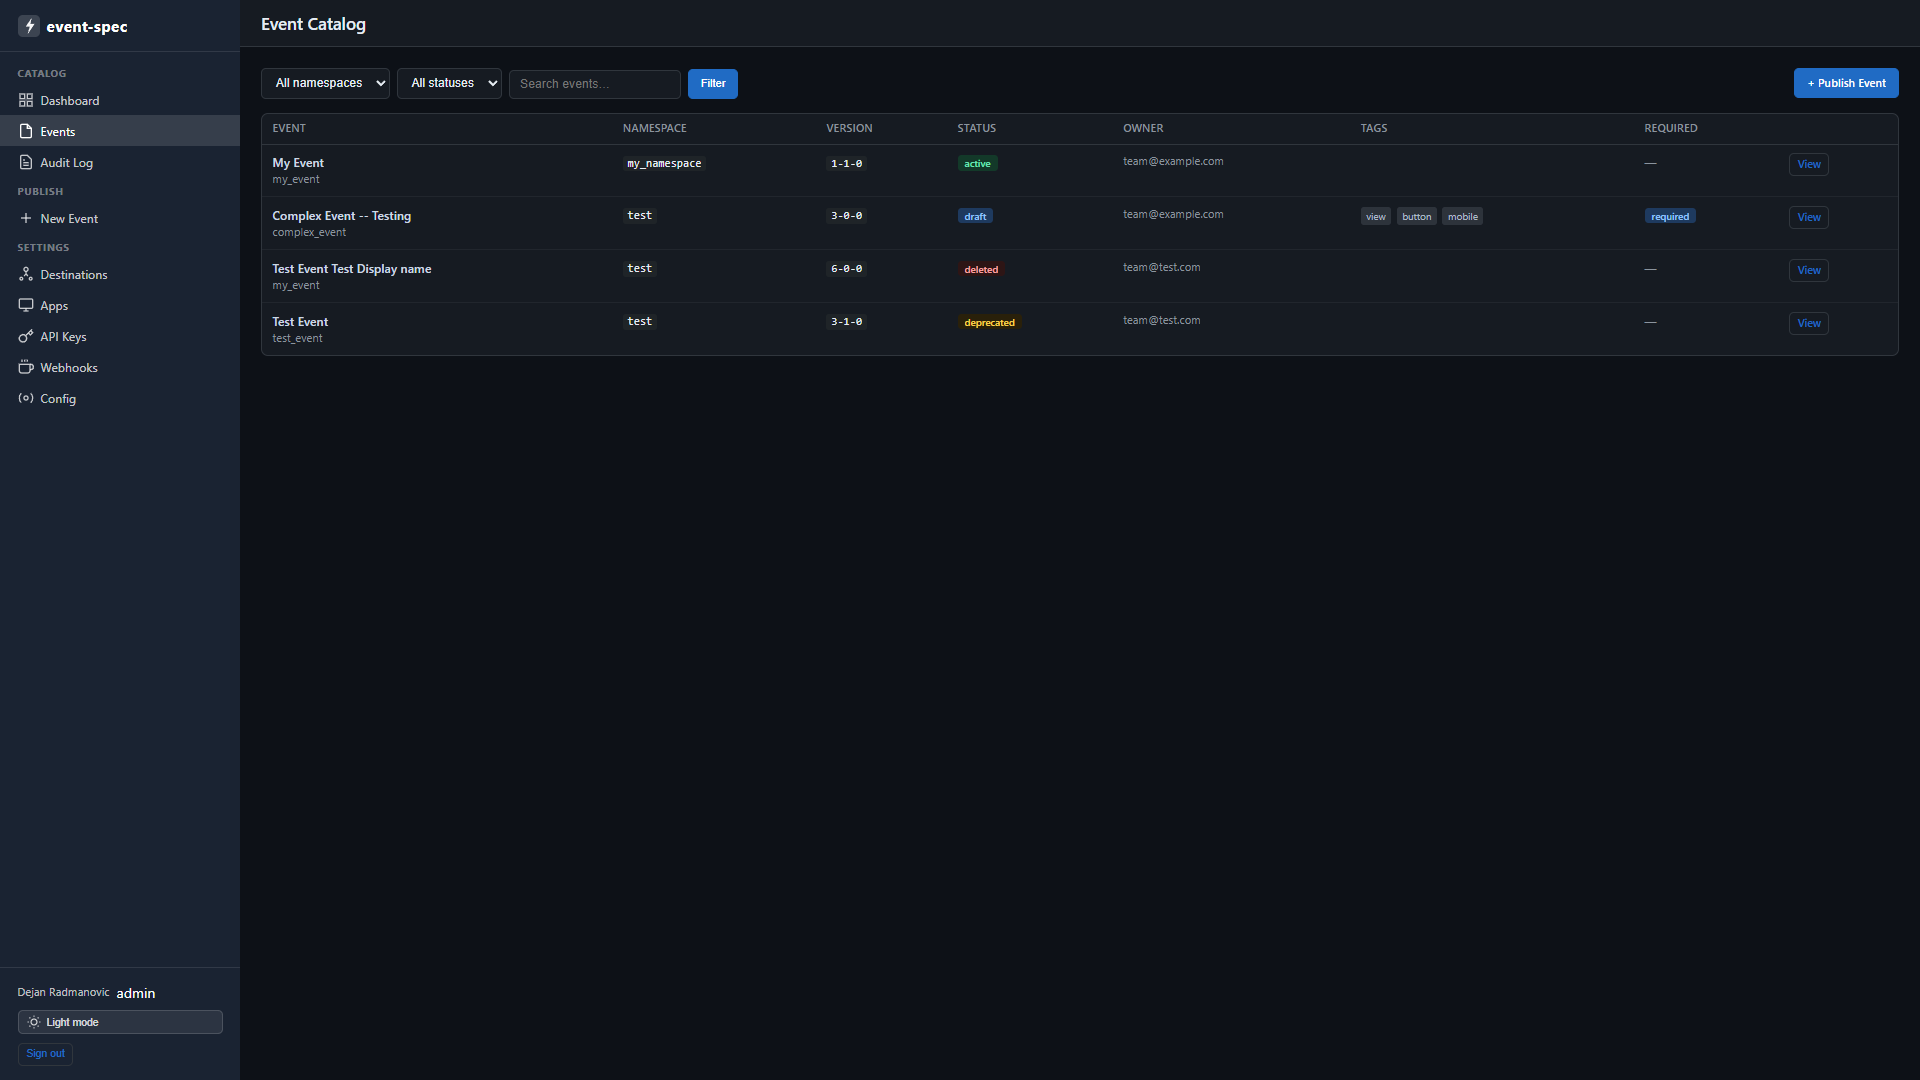
Task: Click the event-spec lightning bolt logo
Action: (x=29, y=26)
